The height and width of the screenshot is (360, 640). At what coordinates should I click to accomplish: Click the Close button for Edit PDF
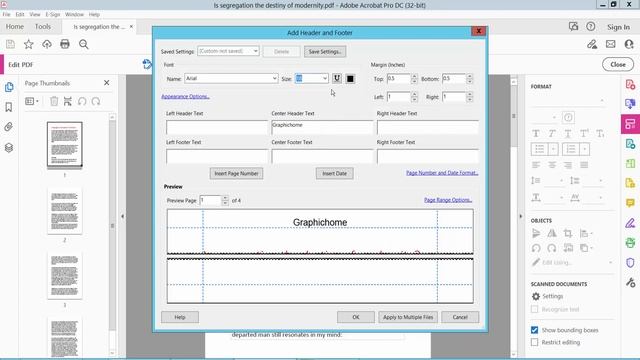pos(618,64)
